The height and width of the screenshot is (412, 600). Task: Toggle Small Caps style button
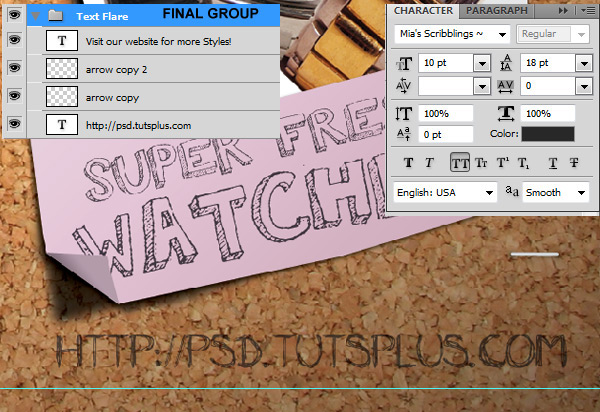tap(481, 163)
